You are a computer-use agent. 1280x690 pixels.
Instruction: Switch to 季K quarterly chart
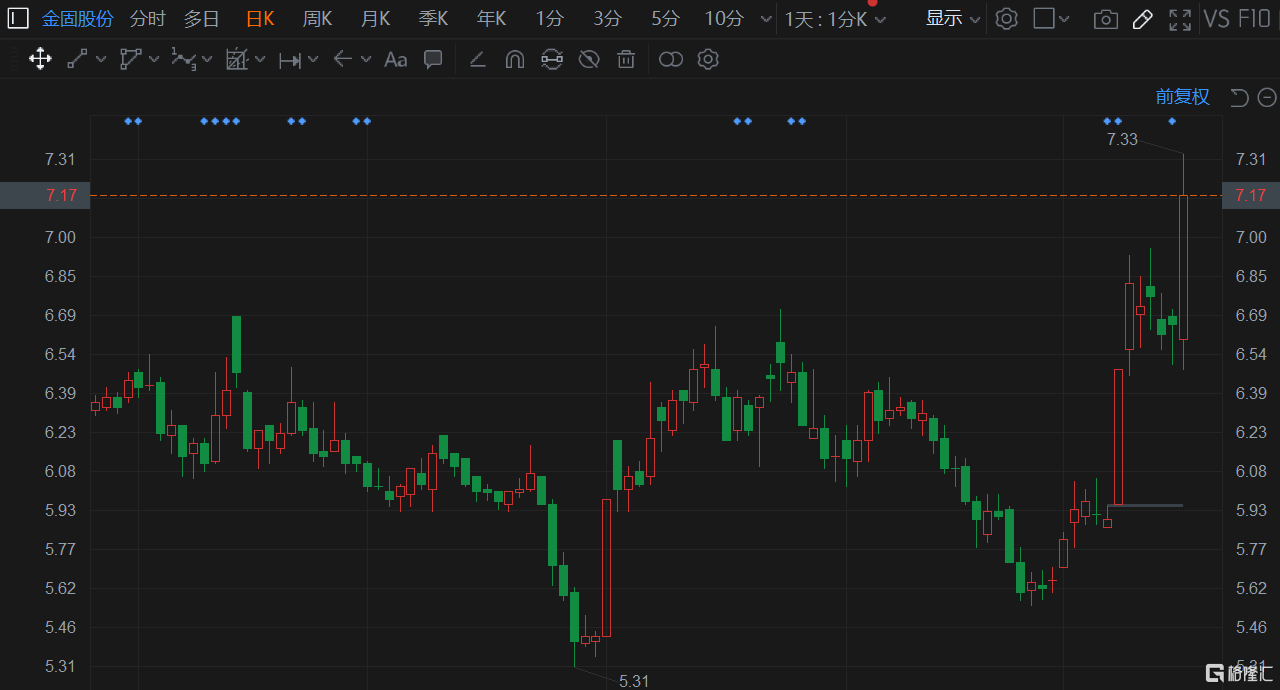[434, 18]
